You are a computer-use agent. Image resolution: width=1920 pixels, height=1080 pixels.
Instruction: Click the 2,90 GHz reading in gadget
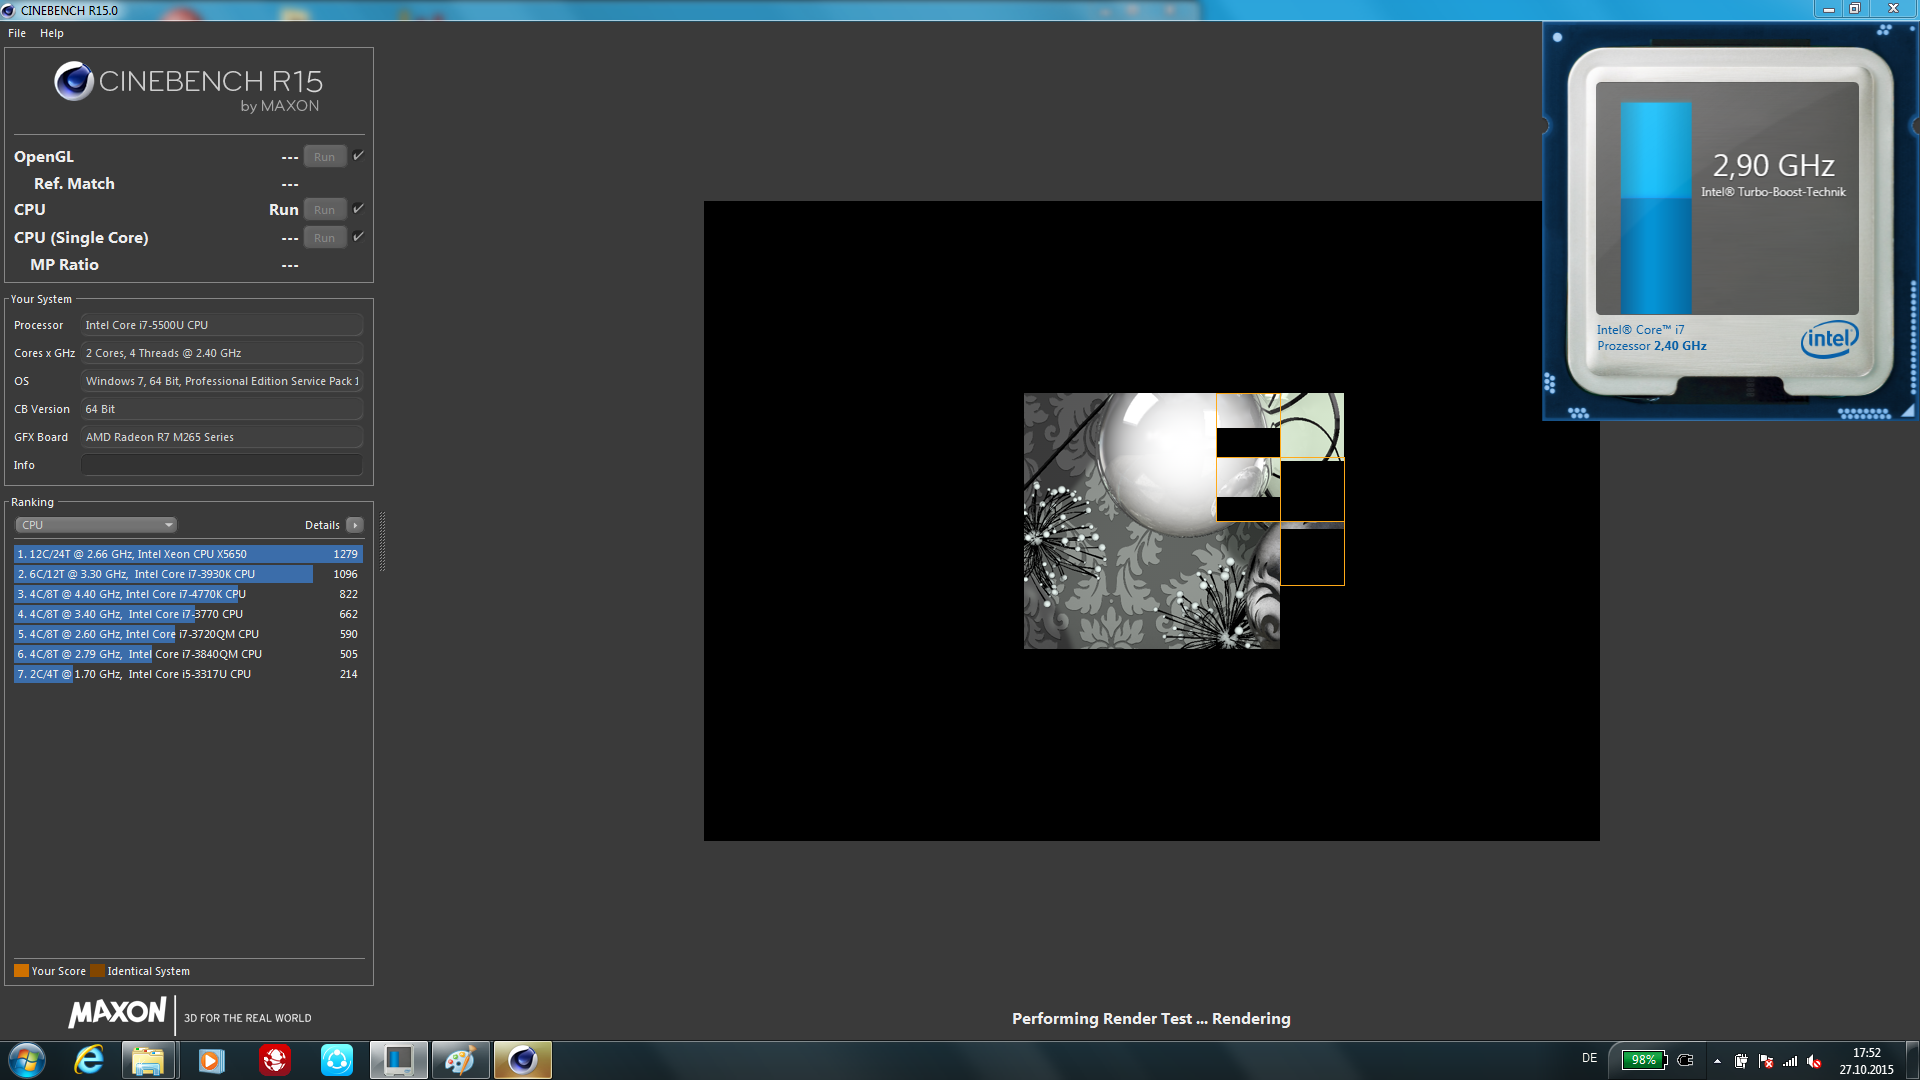point(1773,165)
